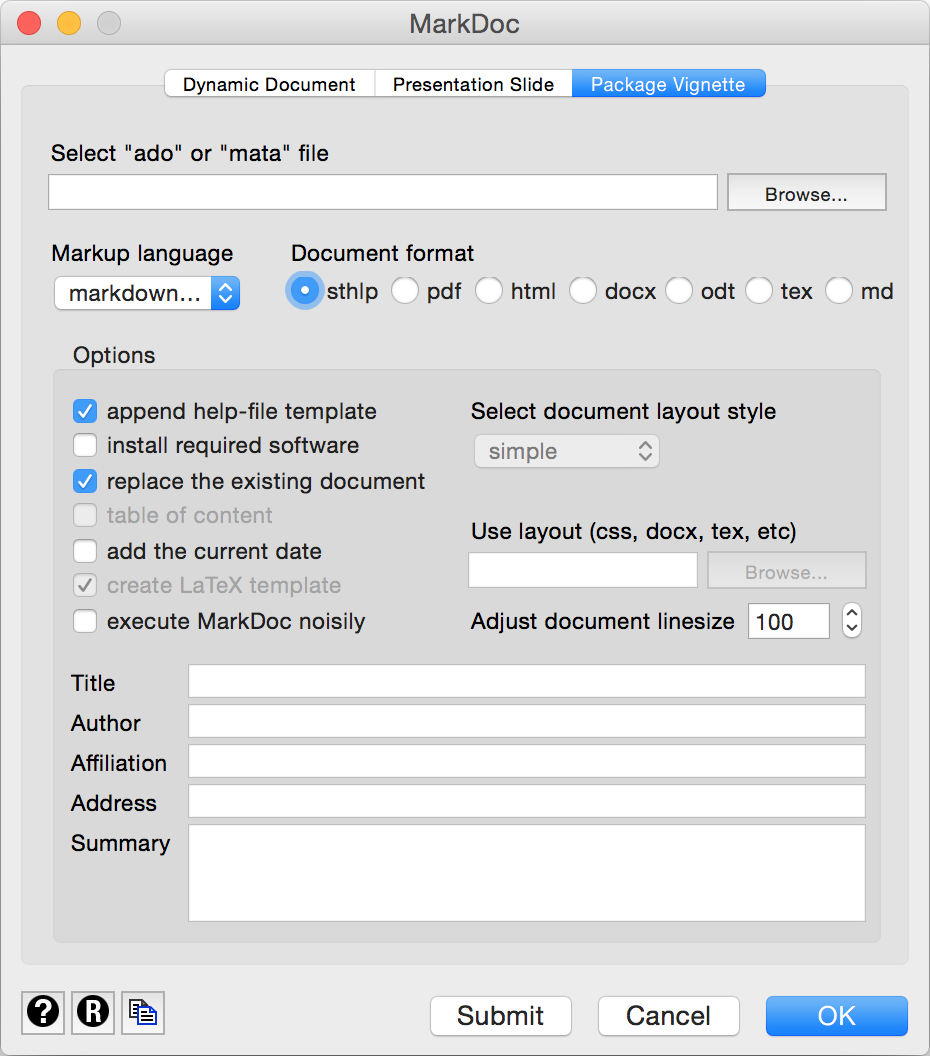
Task: Browse for an ado or mata file
Action: (806, 193)
